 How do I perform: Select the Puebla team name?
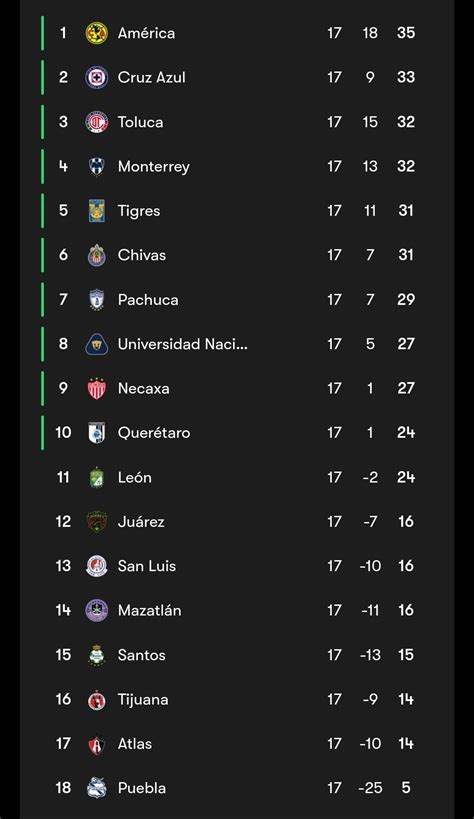click(x=142, y=788)
